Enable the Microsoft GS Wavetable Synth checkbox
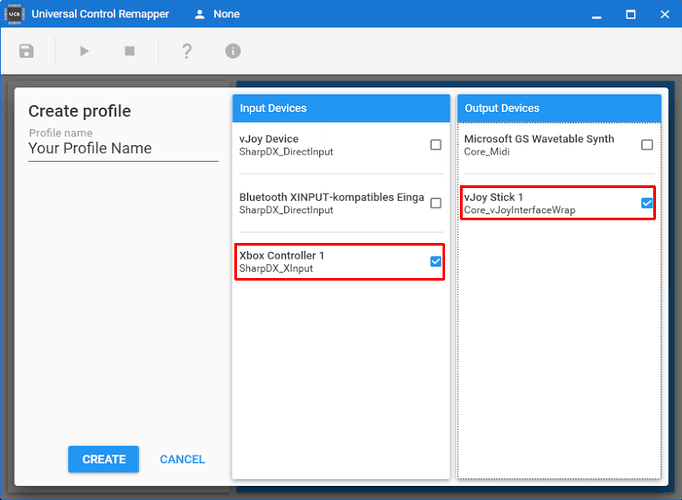Screen dimensions: 682x500 647,145
